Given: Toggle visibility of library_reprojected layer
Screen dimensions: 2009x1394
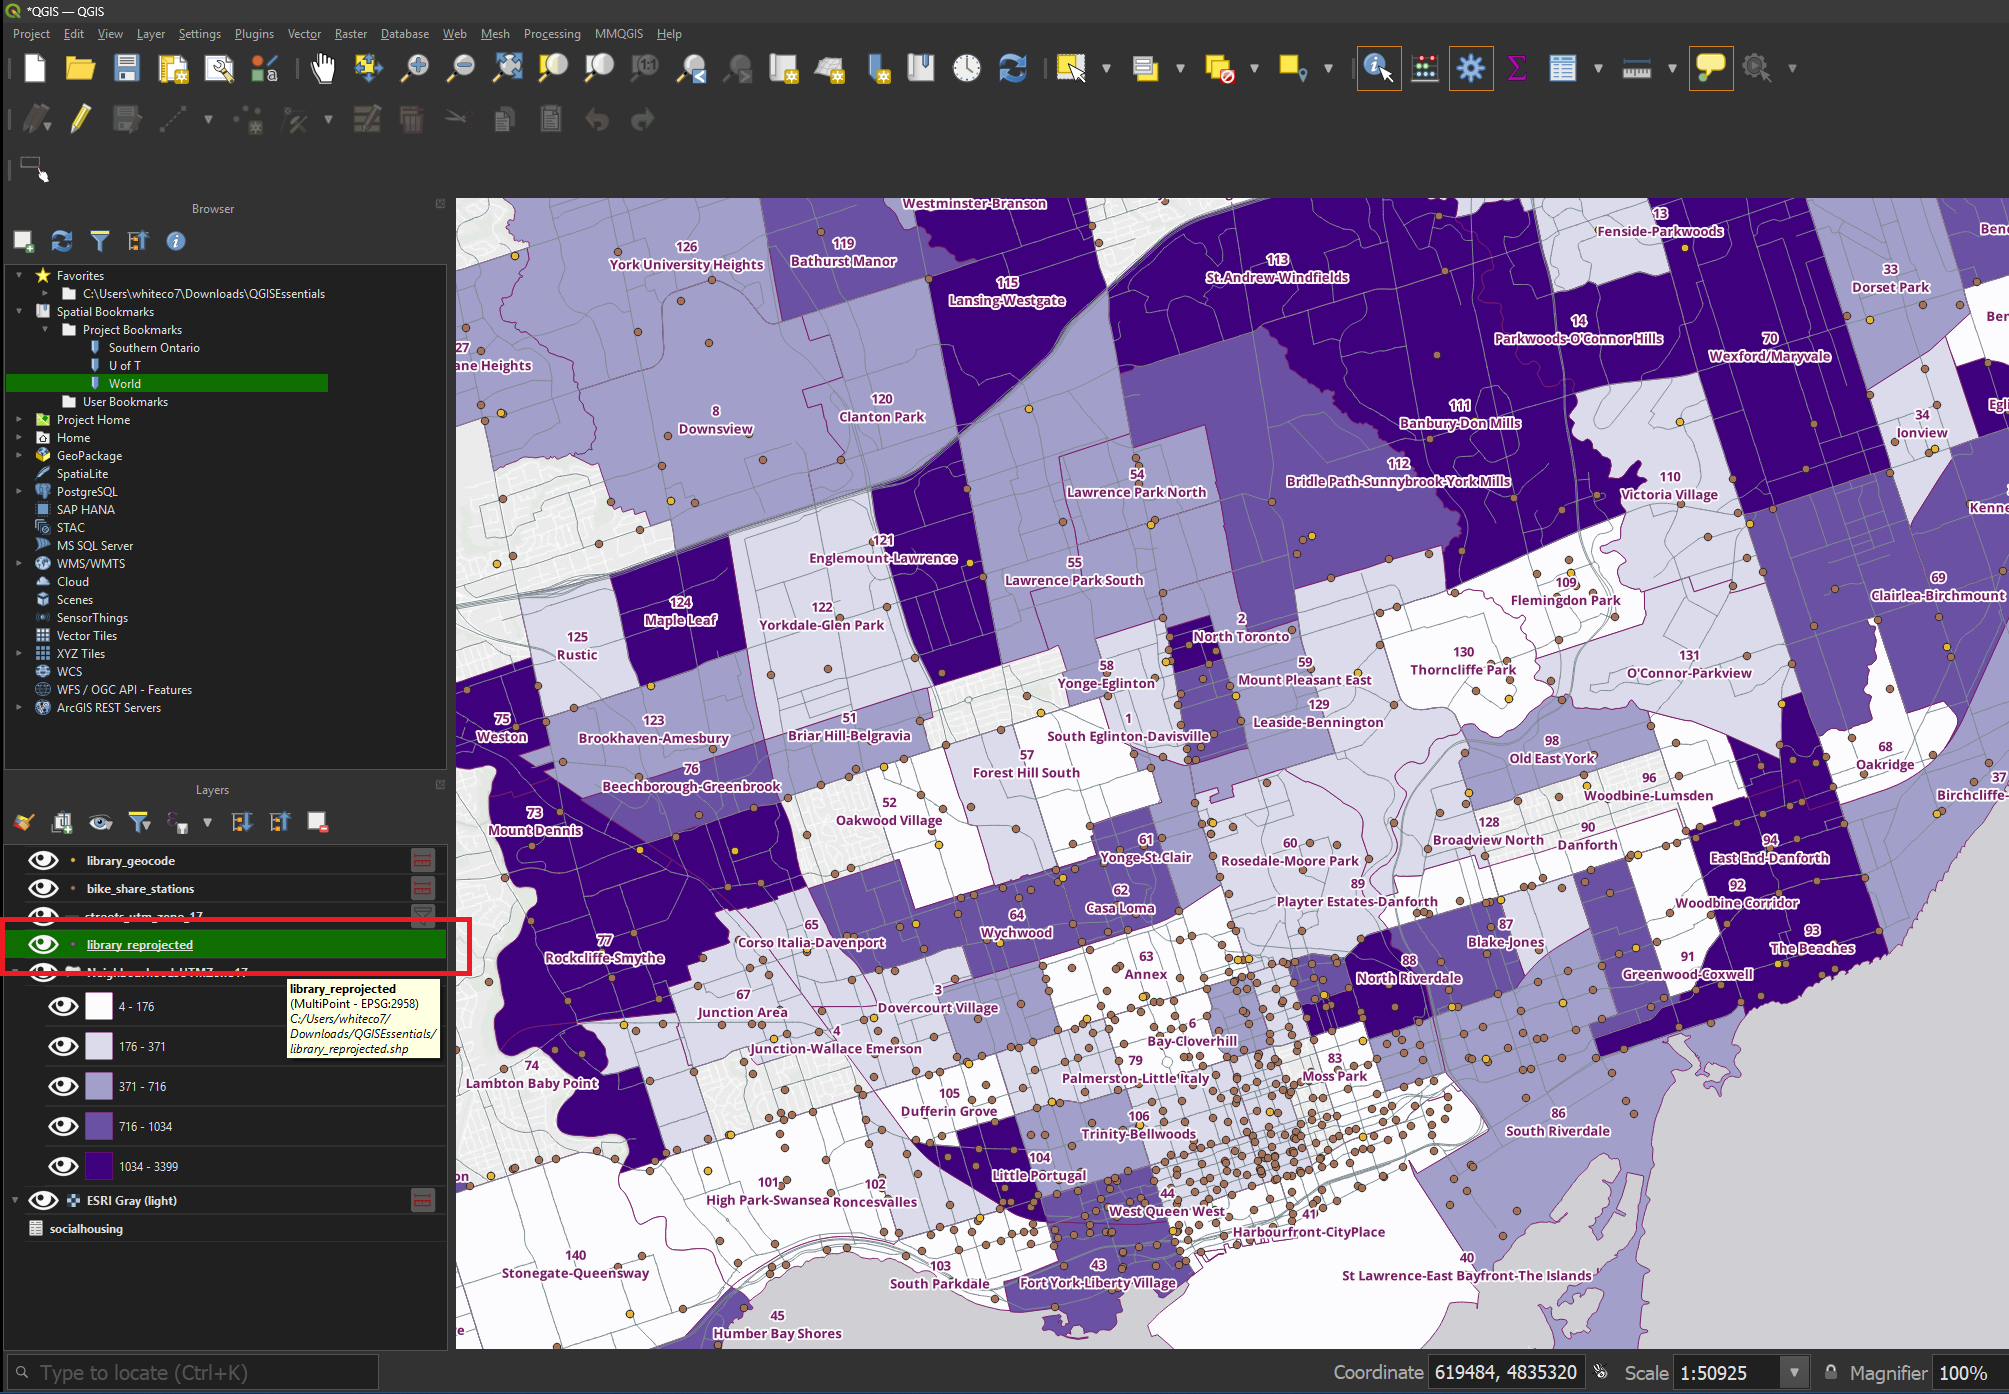Looking at the screenshot, I should pos(42,944).
